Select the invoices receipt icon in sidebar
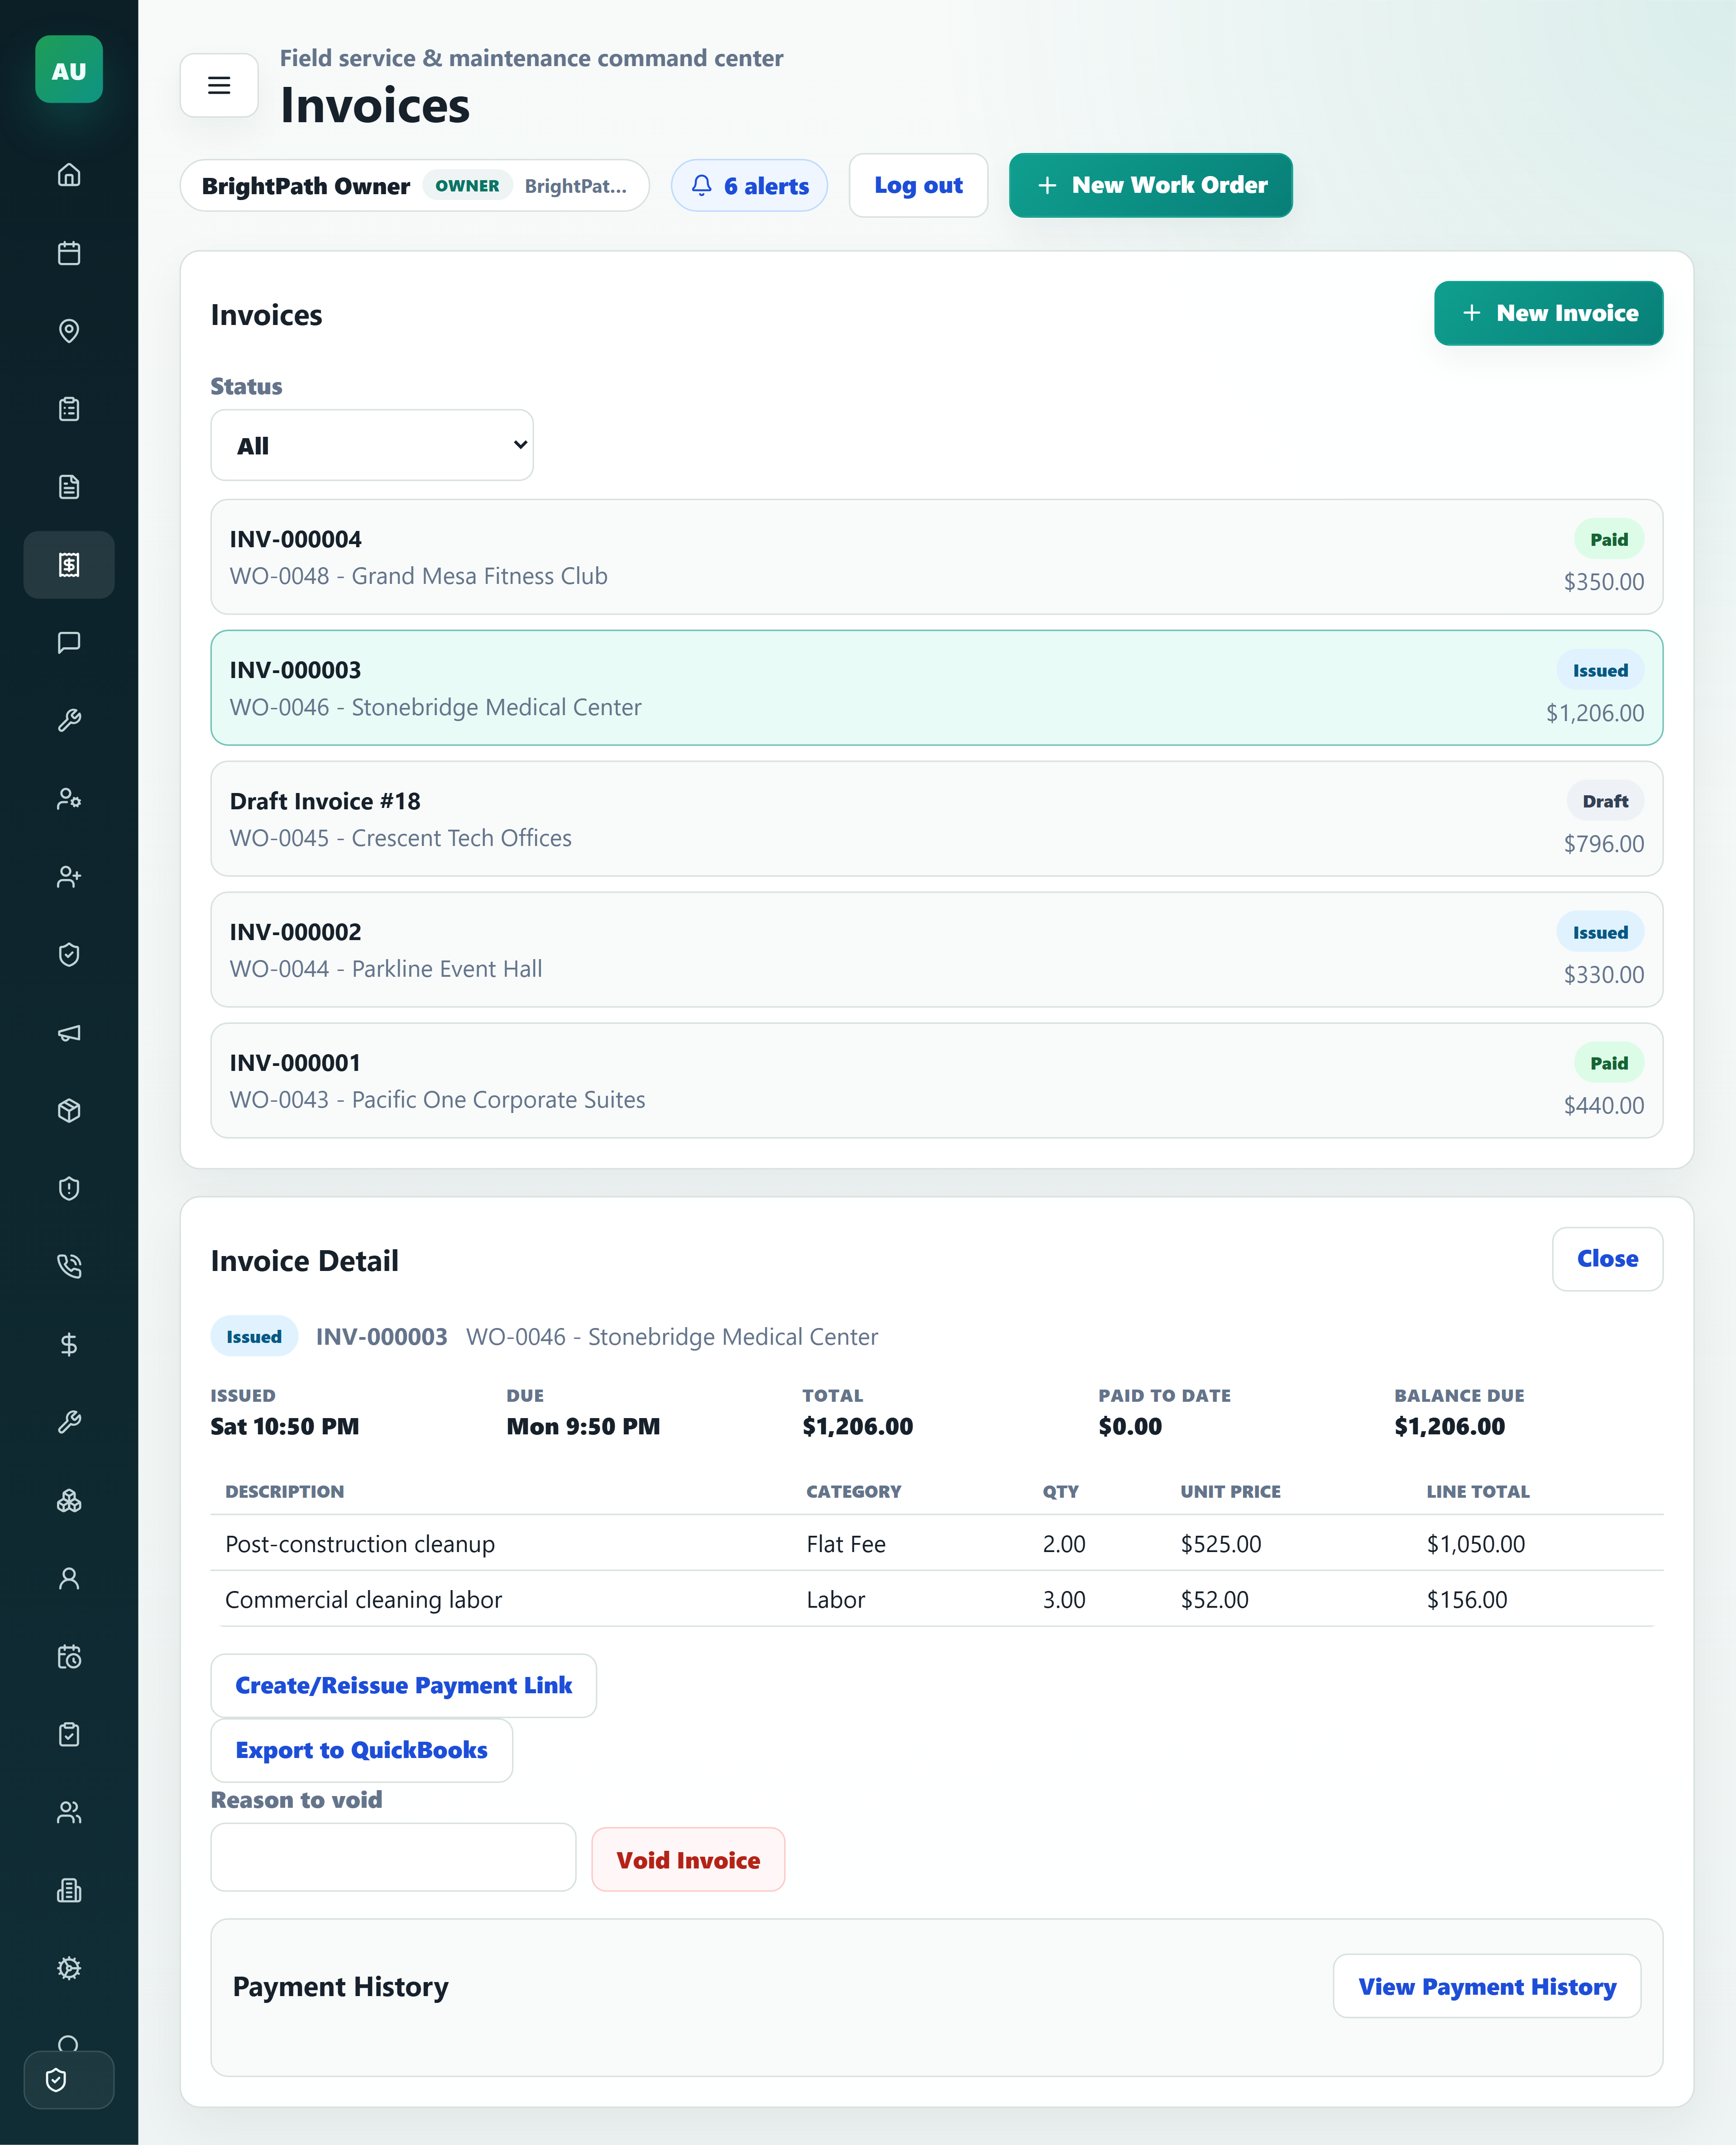 pos(69,565)
